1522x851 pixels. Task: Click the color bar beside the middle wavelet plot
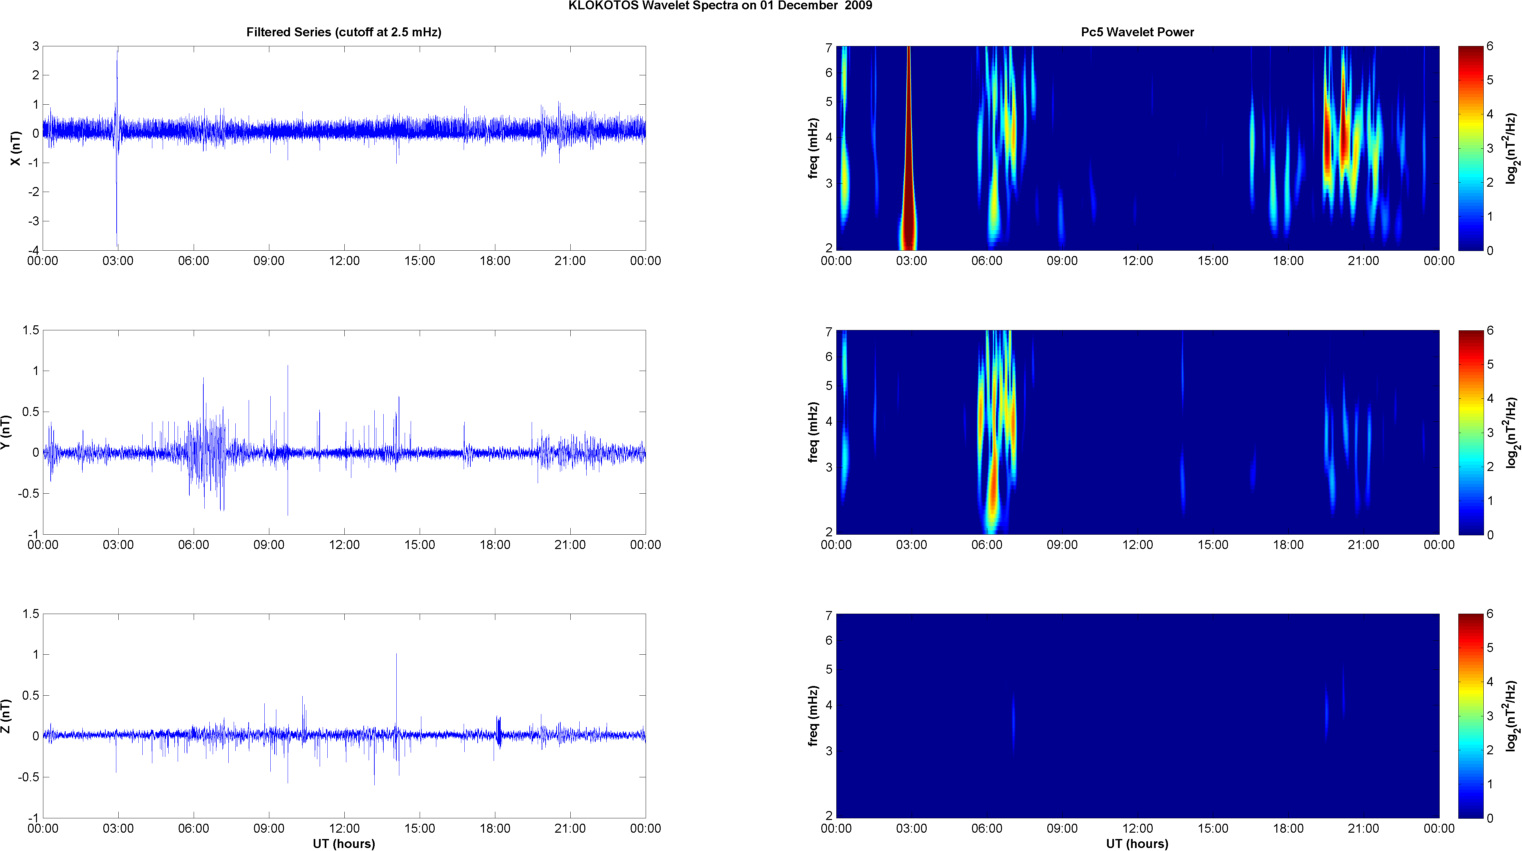1470,432
